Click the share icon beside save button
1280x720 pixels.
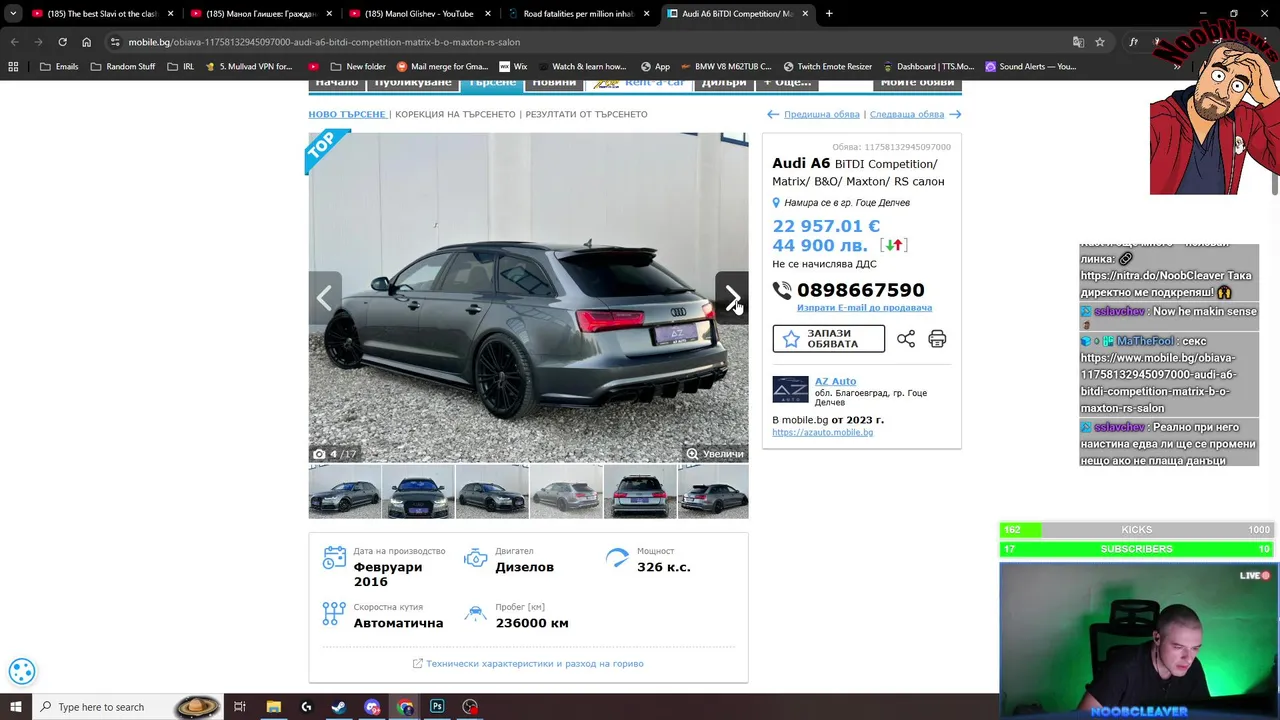pyautogui.click(x=906, y=339)
